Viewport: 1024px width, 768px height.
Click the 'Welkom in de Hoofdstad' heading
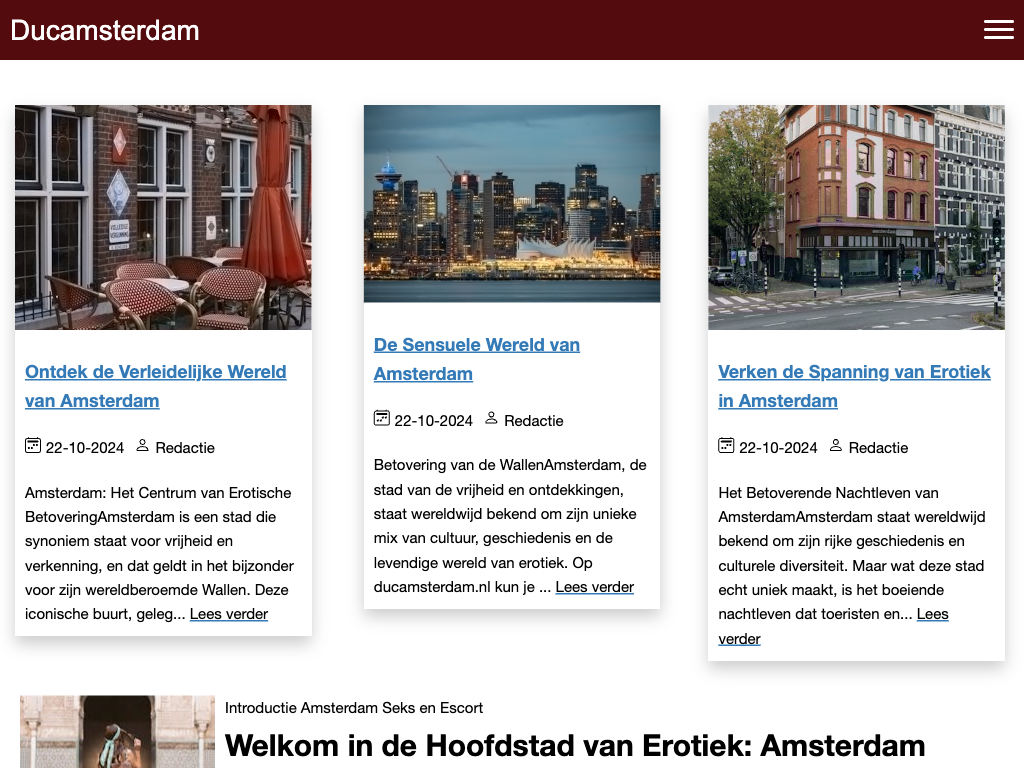click(x=575, y=745)
